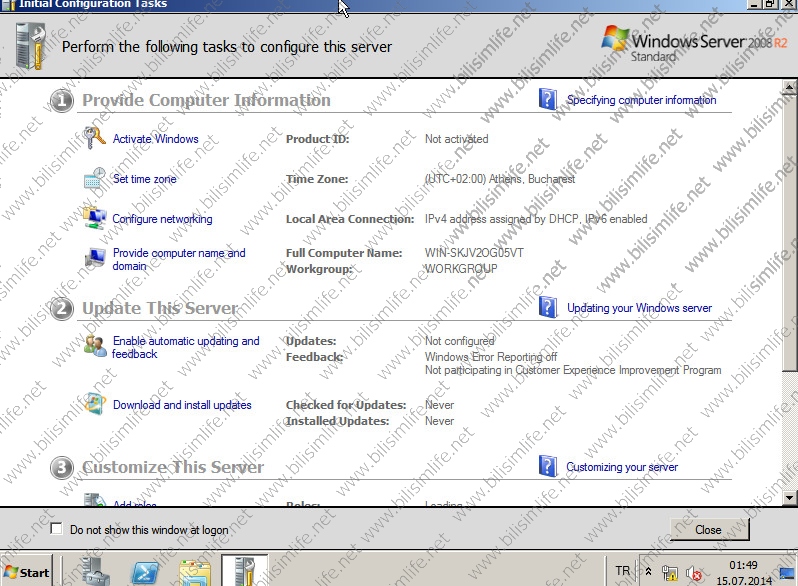
Task: Click the vertical scrollbar thumb
Action: click(789, 233)
